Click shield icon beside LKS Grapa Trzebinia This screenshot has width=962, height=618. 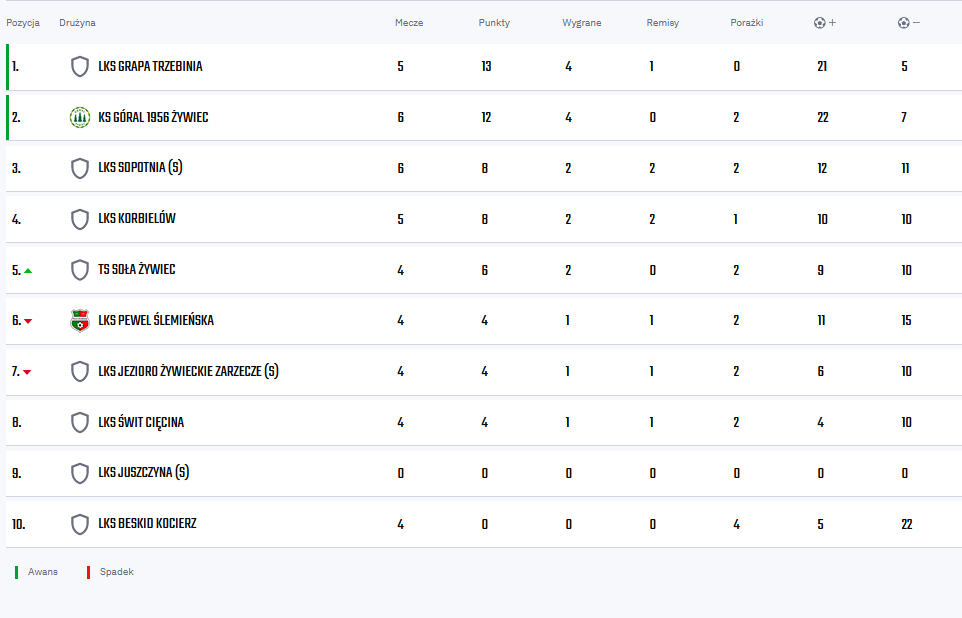pyautogui.click(x=80, y=66)
